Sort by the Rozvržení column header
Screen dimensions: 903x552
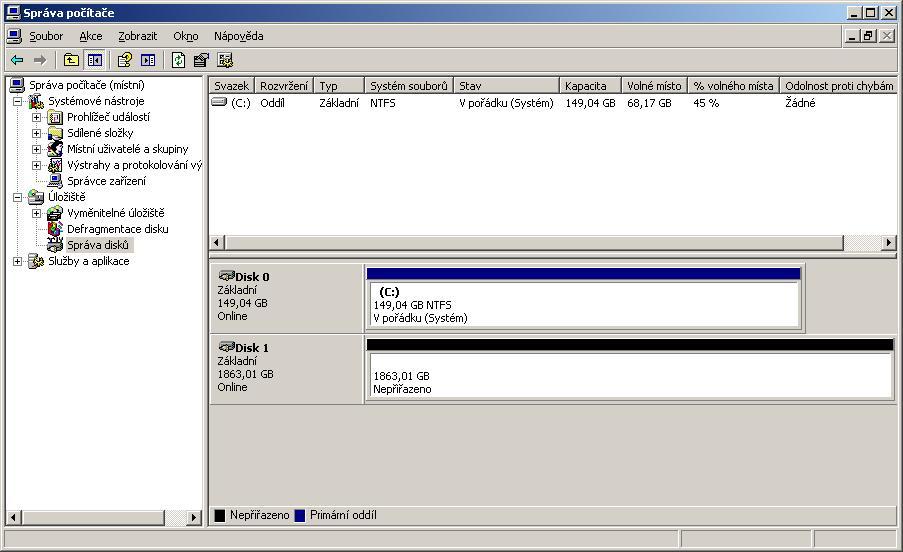point(284,86)
